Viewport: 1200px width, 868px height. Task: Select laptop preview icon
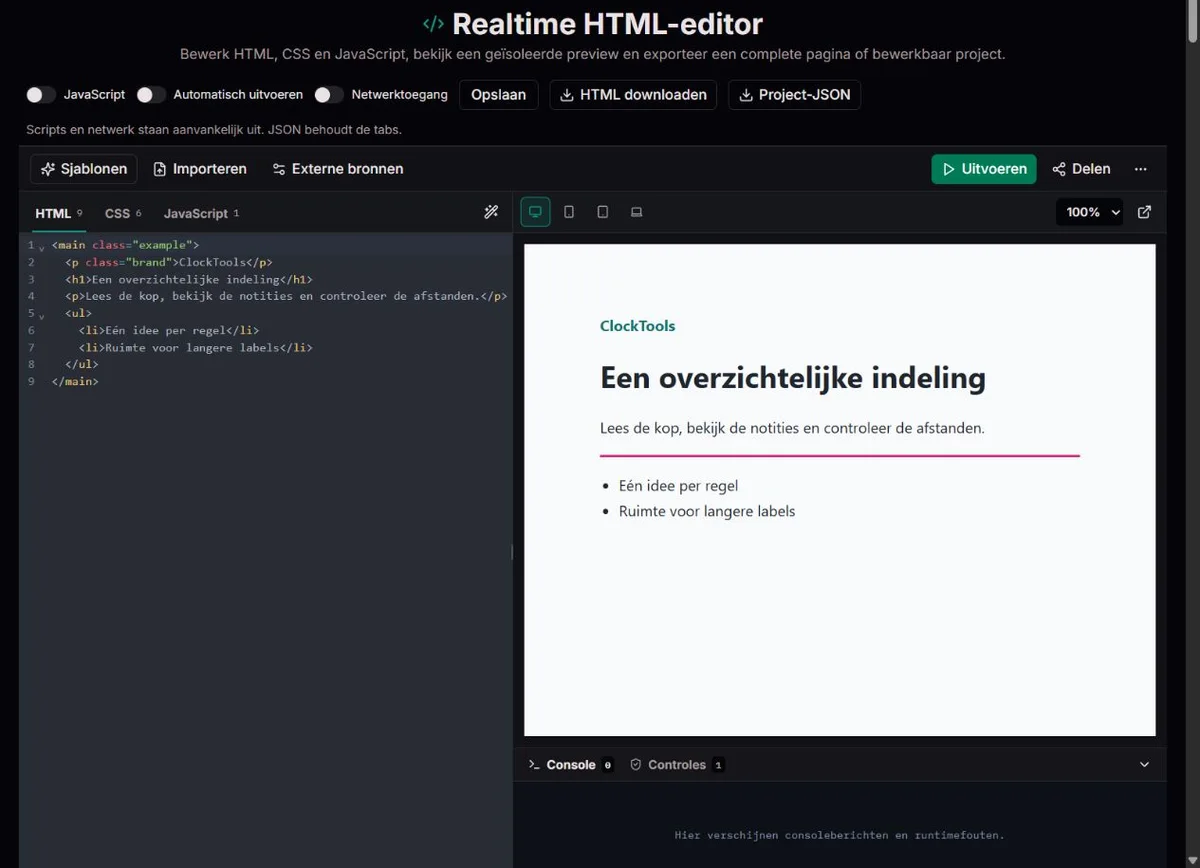636,212
